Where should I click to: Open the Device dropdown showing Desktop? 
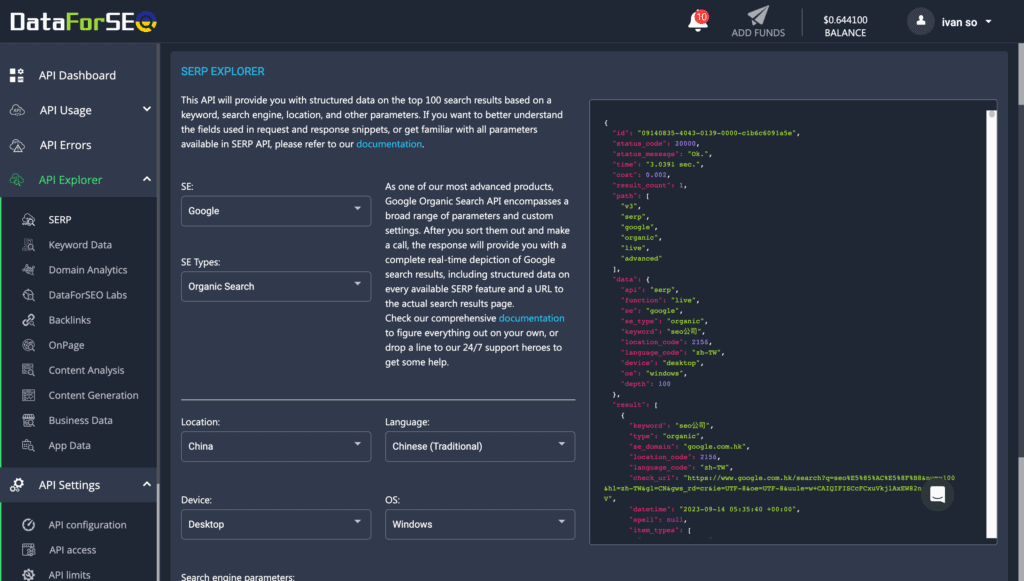276,524
